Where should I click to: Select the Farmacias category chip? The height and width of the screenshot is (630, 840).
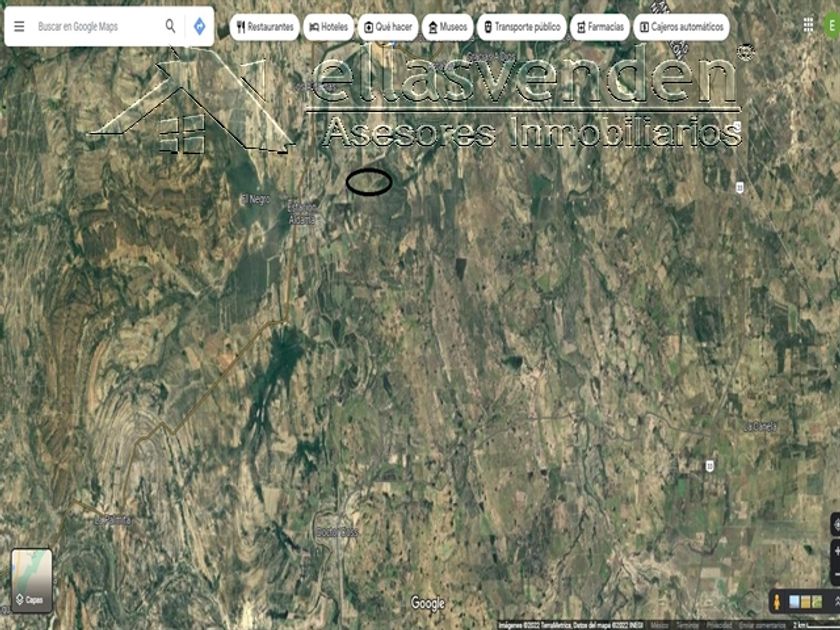click(x=599, y=27)
